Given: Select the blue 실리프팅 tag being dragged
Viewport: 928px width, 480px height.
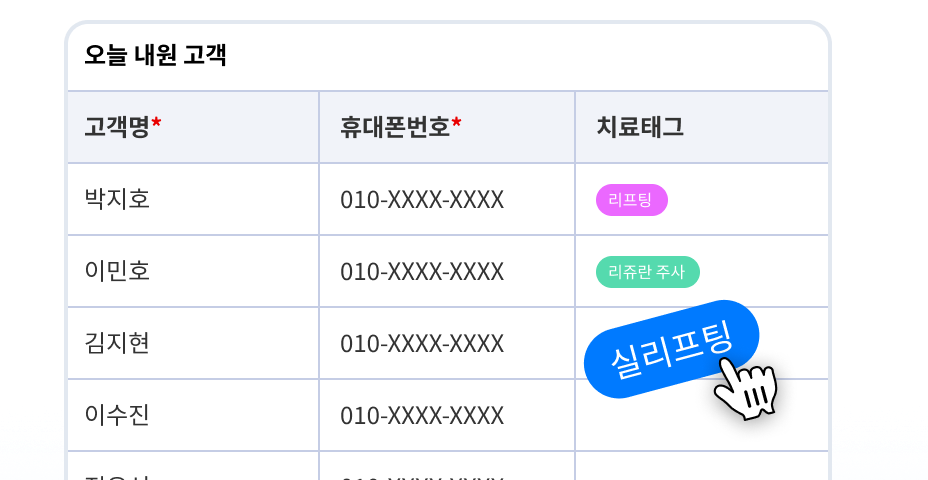Looking at the screenshot, I should coord(671,349).
